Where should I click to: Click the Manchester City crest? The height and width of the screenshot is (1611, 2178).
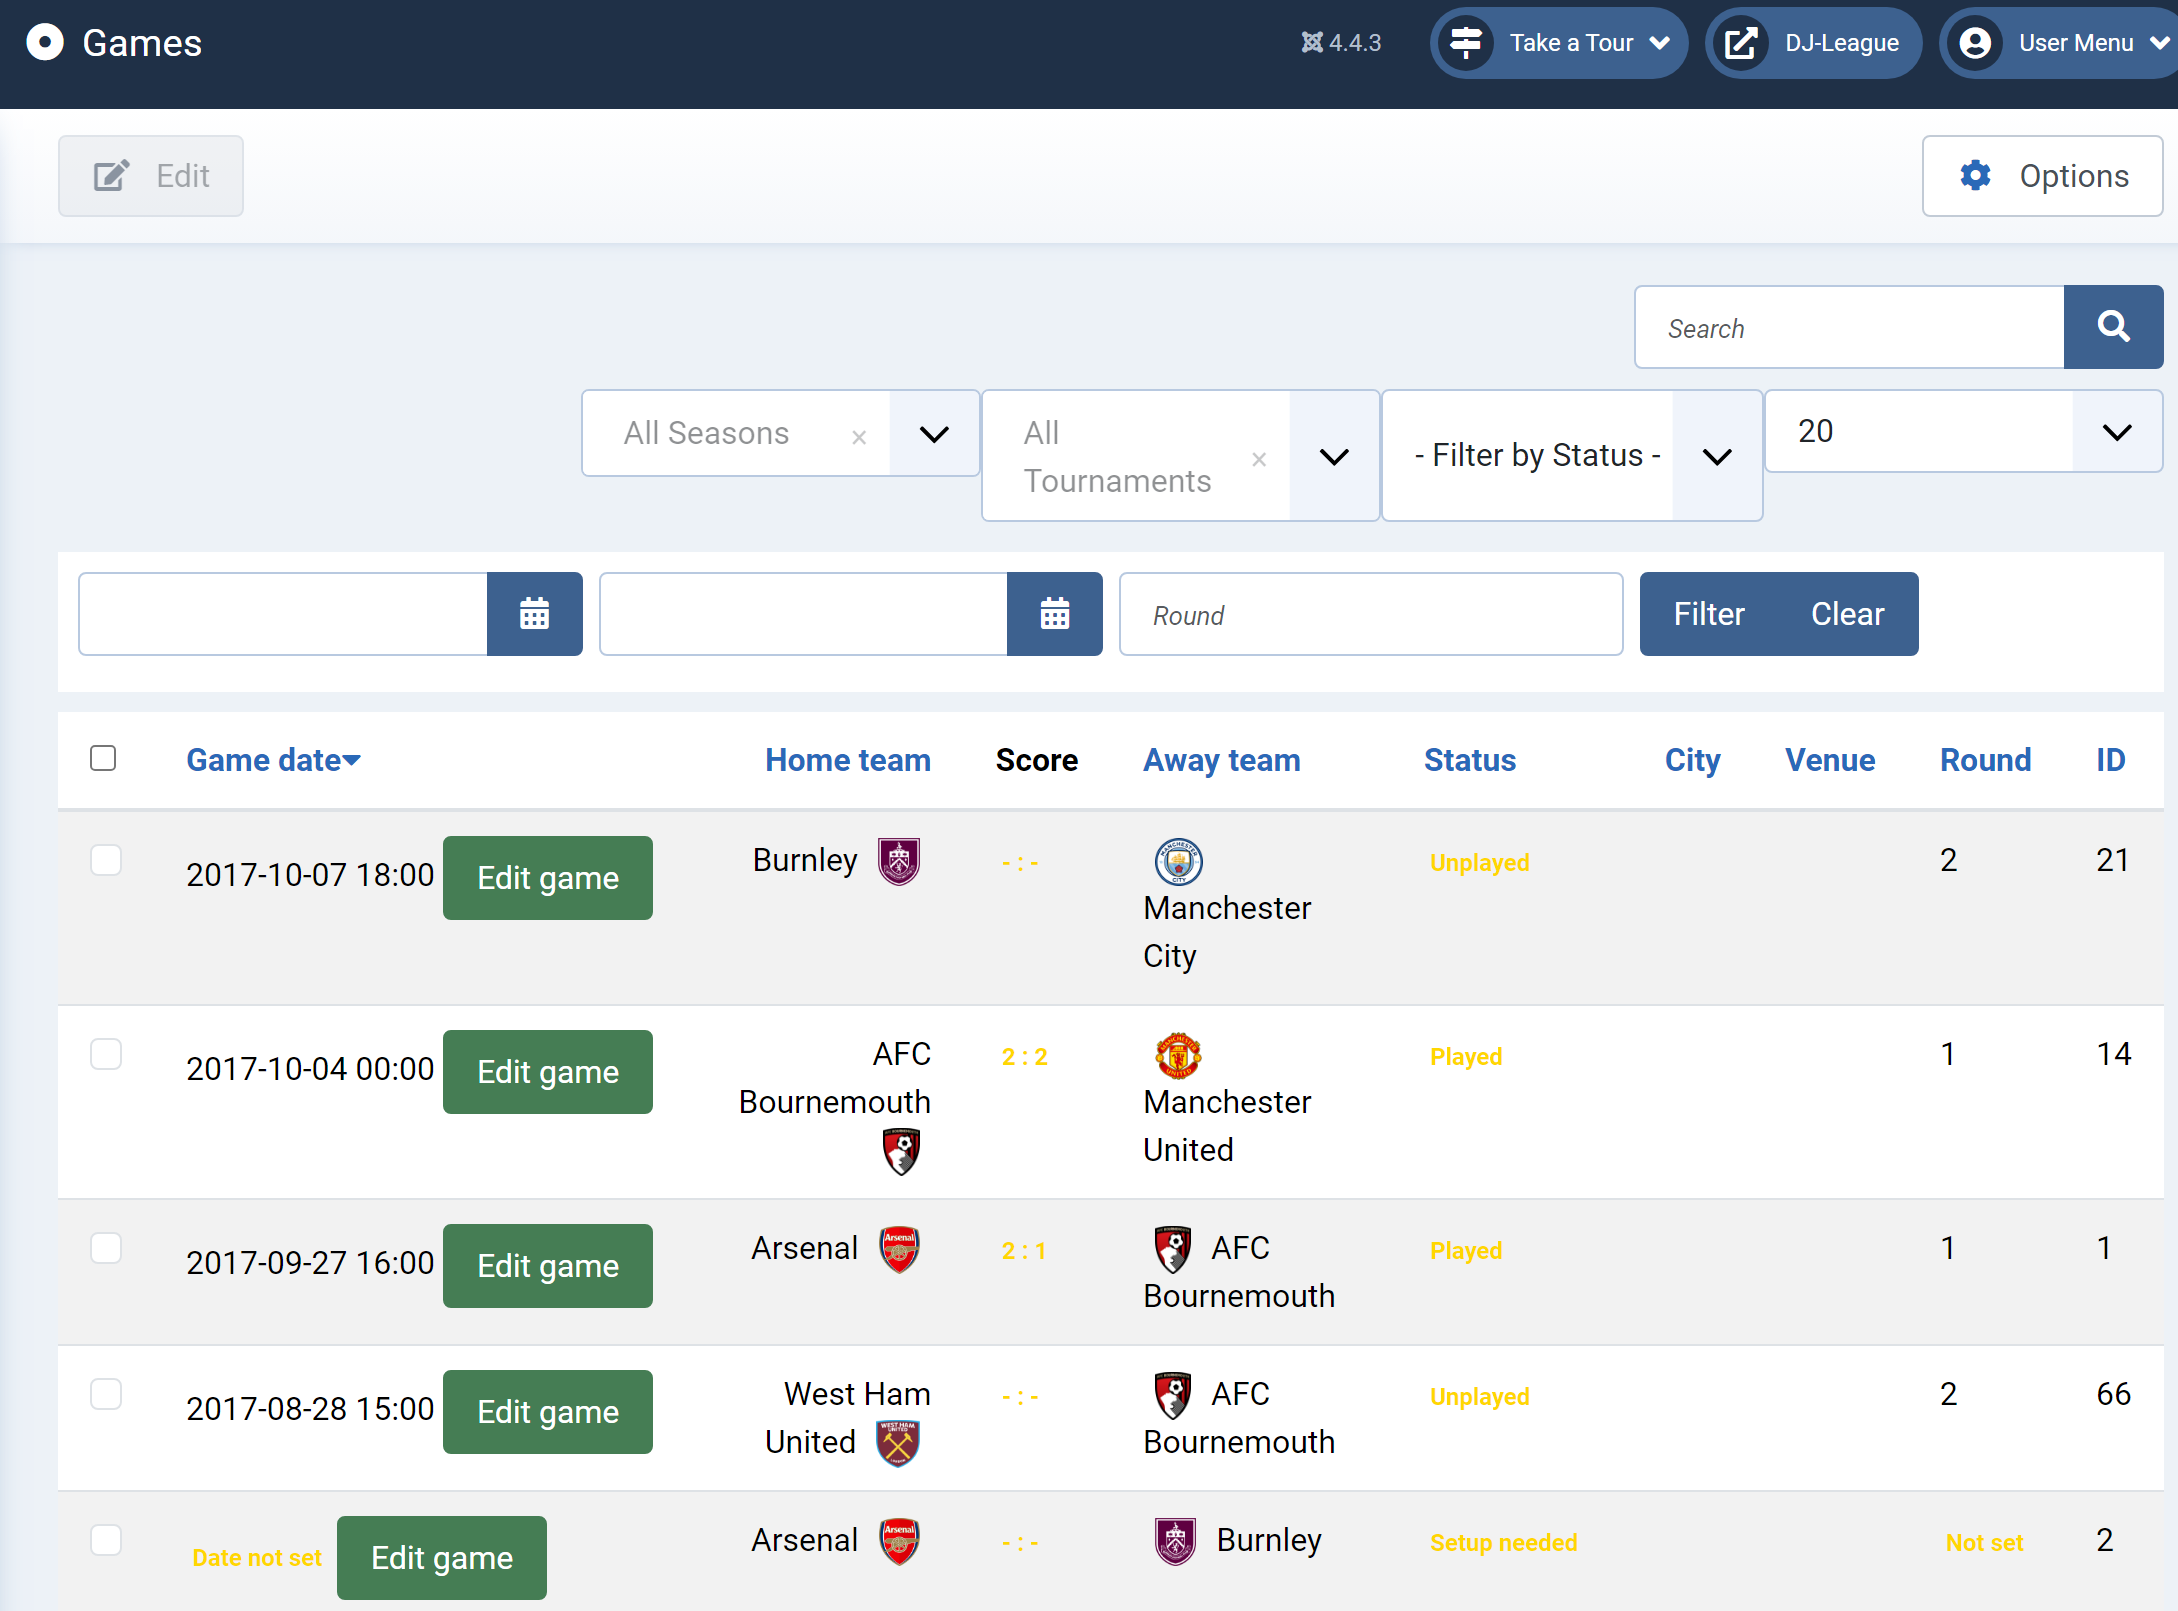tap(1179, 862)
